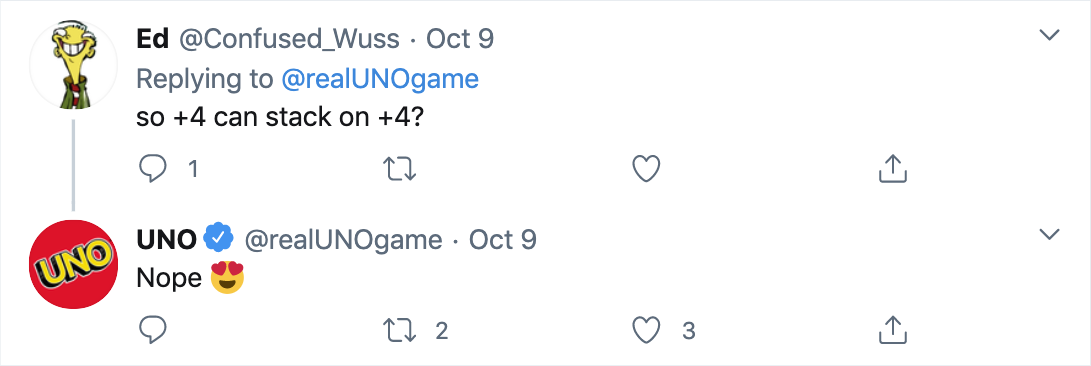Expand options chevron on UNO's tweet
Screen dimensions: 1091x366
click(1049, 234)
